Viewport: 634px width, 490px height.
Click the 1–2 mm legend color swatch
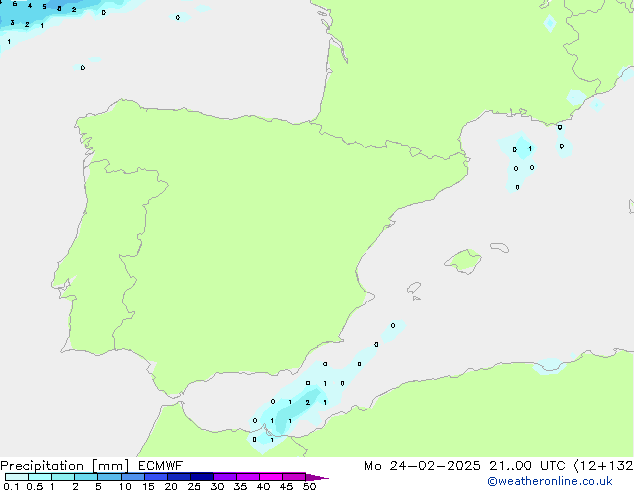(x=63, y=477)
